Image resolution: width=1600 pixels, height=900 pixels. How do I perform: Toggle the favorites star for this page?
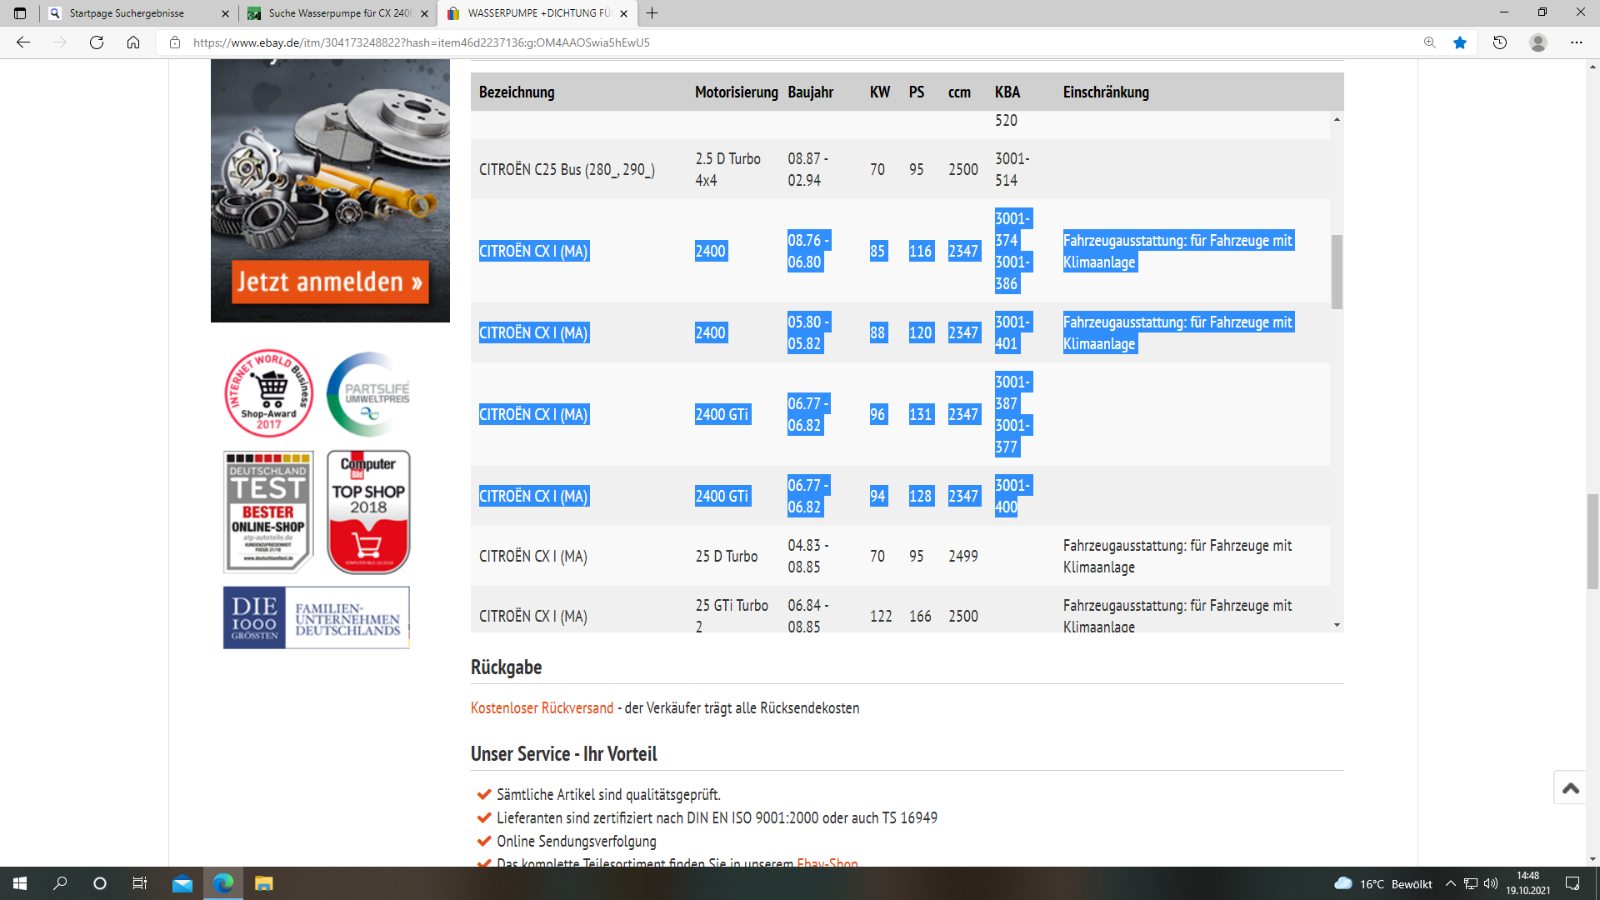point(1460,42)
